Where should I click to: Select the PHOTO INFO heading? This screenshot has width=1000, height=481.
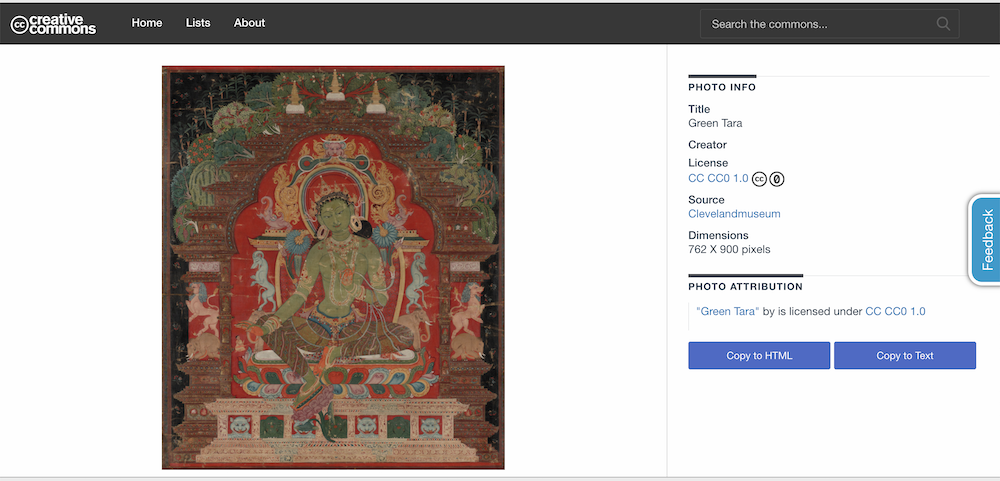pyautogui.click(x=722, y=87)
